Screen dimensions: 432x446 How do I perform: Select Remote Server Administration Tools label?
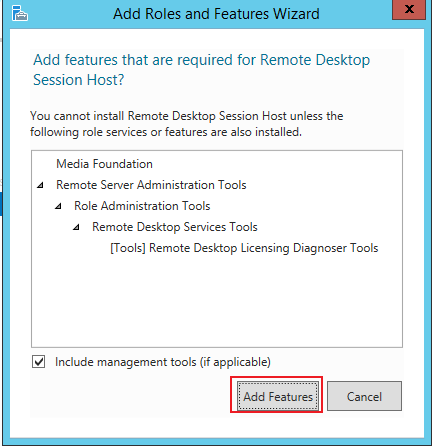coord(151,185)
